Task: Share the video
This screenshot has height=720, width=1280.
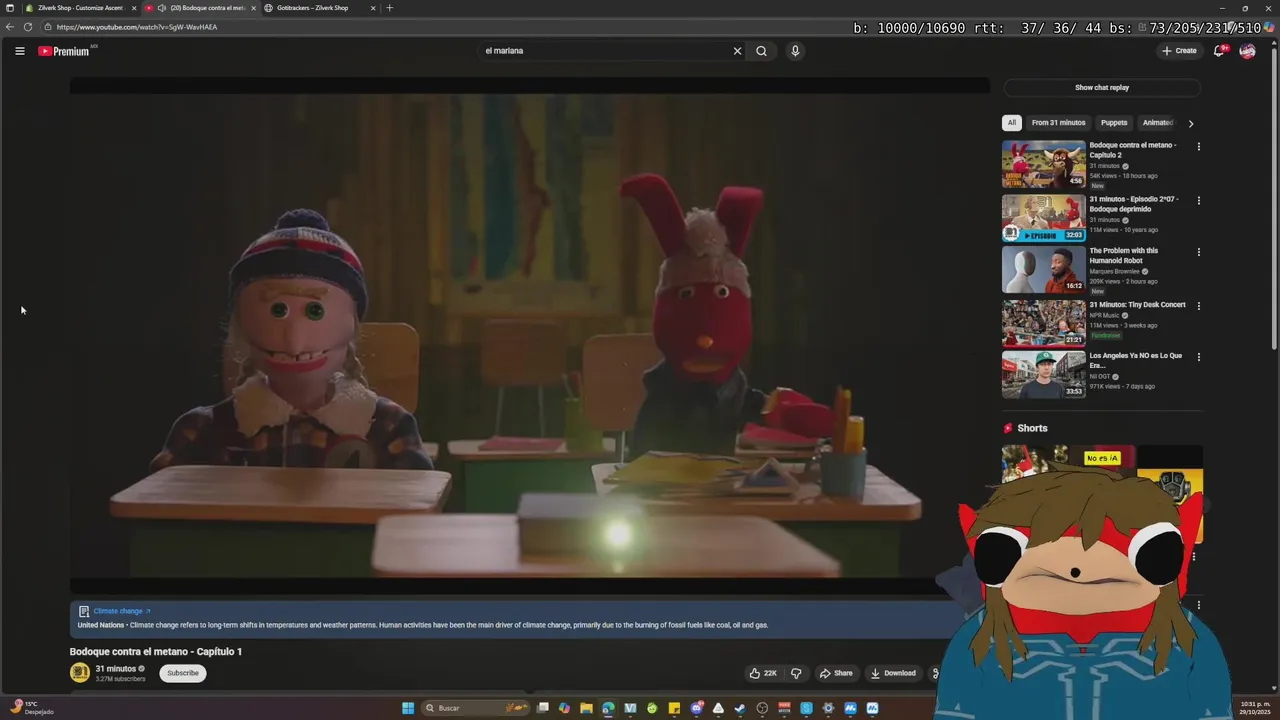Action: pos(836,673)
